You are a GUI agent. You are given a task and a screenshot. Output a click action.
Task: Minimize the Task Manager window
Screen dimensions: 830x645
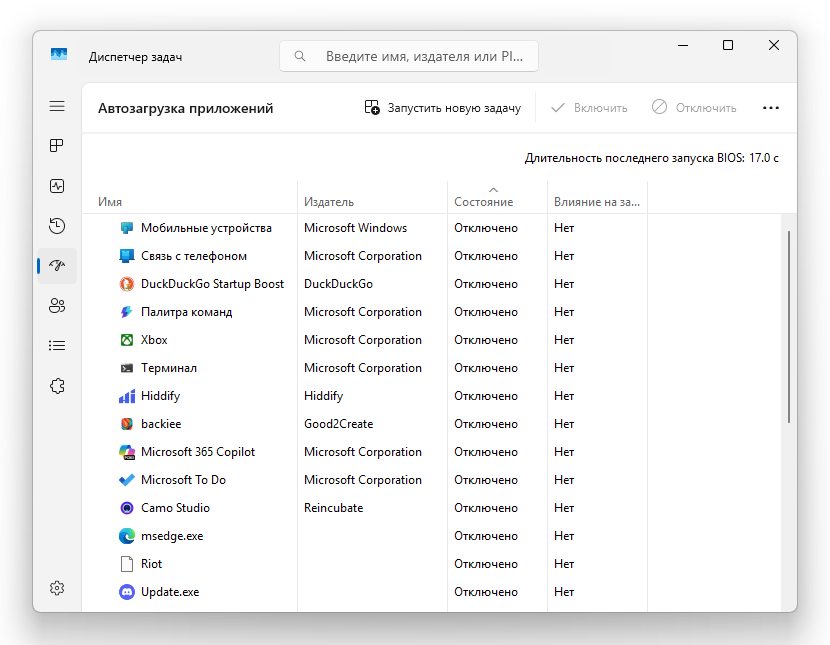pyautogui.click(x=683, y=46)
